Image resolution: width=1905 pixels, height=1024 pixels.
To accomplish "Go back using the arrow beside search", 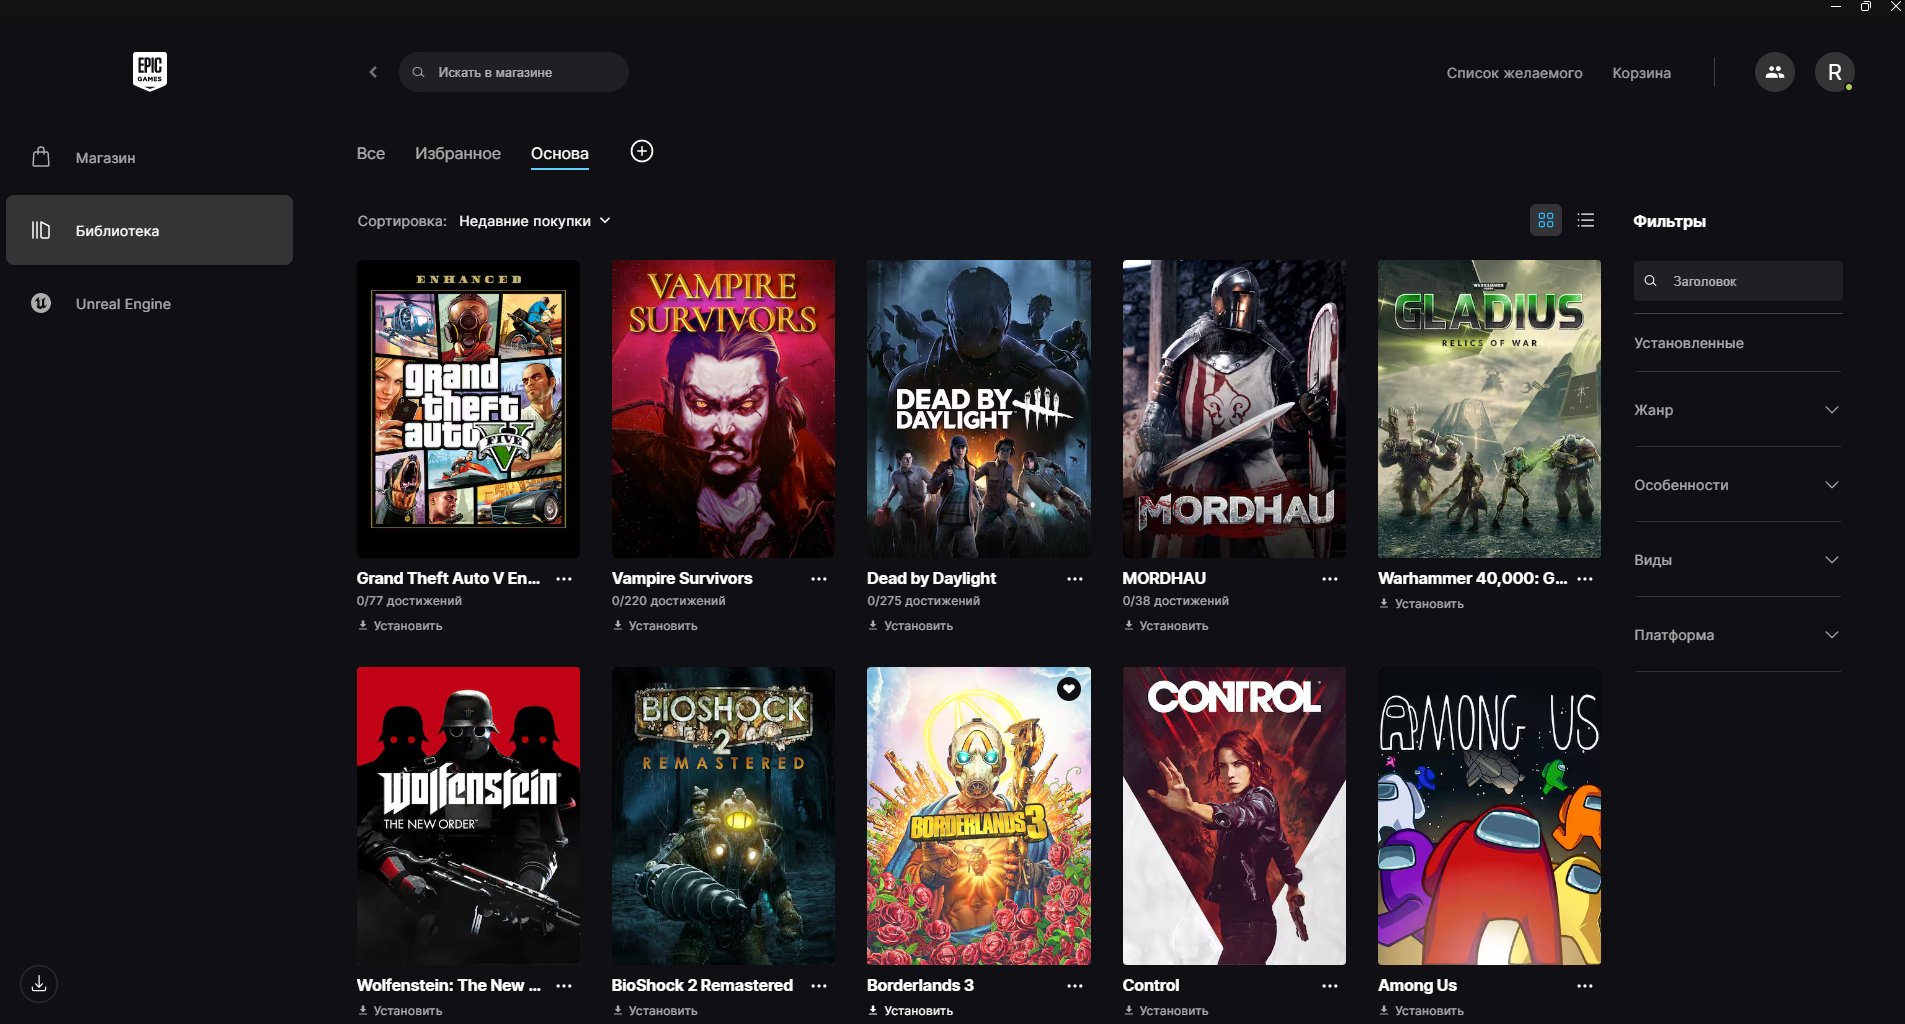I will coord(373,72).
